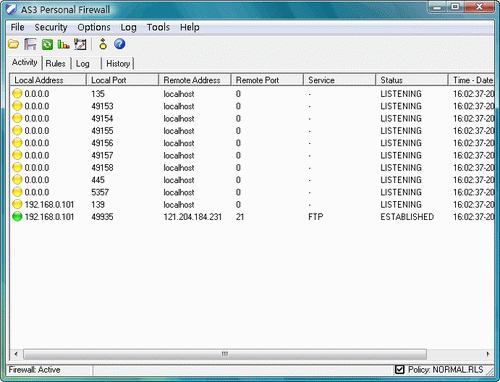Click remote port 21 cell
The height and width of the screenshot is (382, 500).
click(x=240, y=217)
